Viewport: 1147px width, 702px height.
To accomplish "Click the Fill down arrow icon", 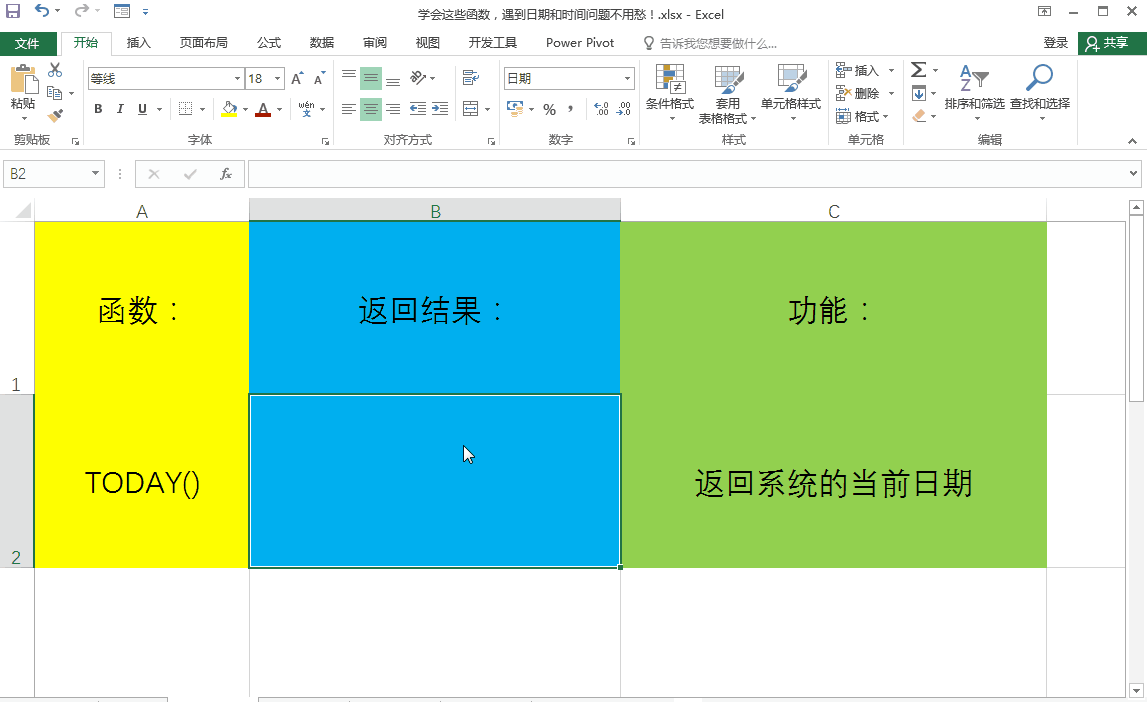I will tap(919, 93).
